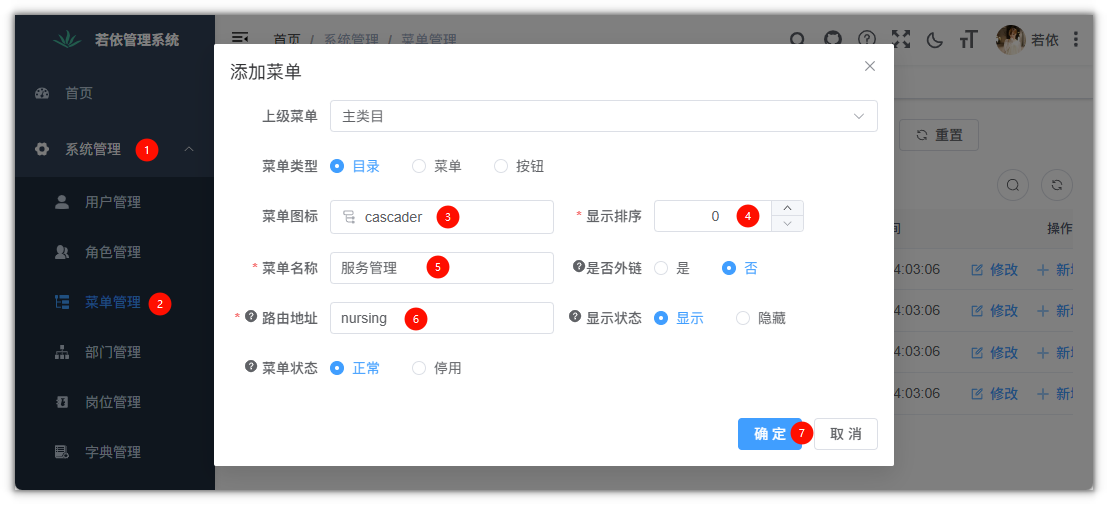Select 停用 for 菜单状态

click(437, 368)
